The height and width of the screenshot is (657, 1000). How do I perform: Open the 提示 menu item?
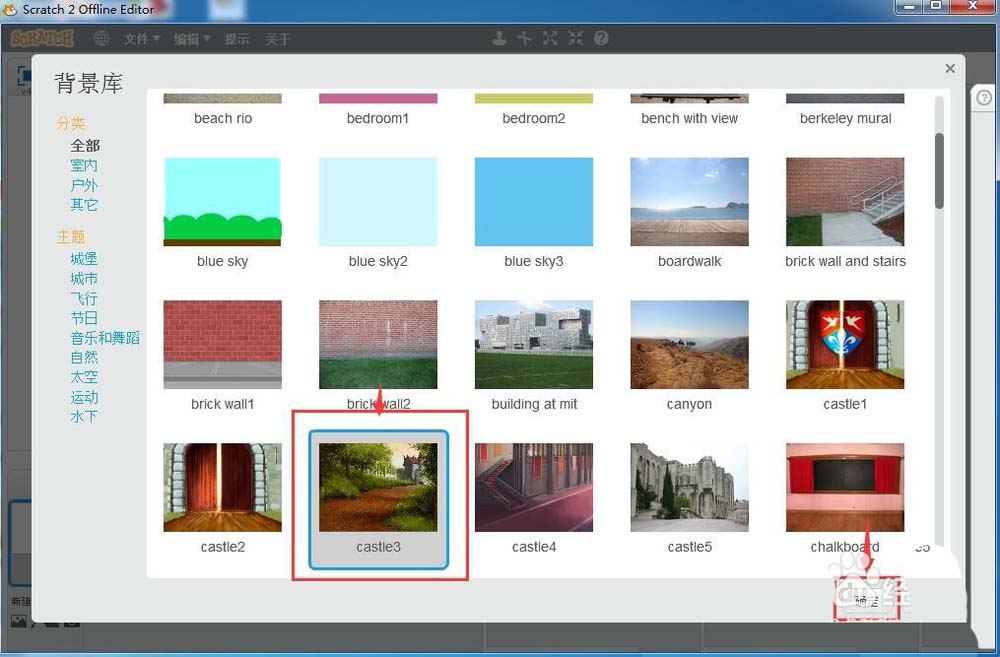click(237, 39)
